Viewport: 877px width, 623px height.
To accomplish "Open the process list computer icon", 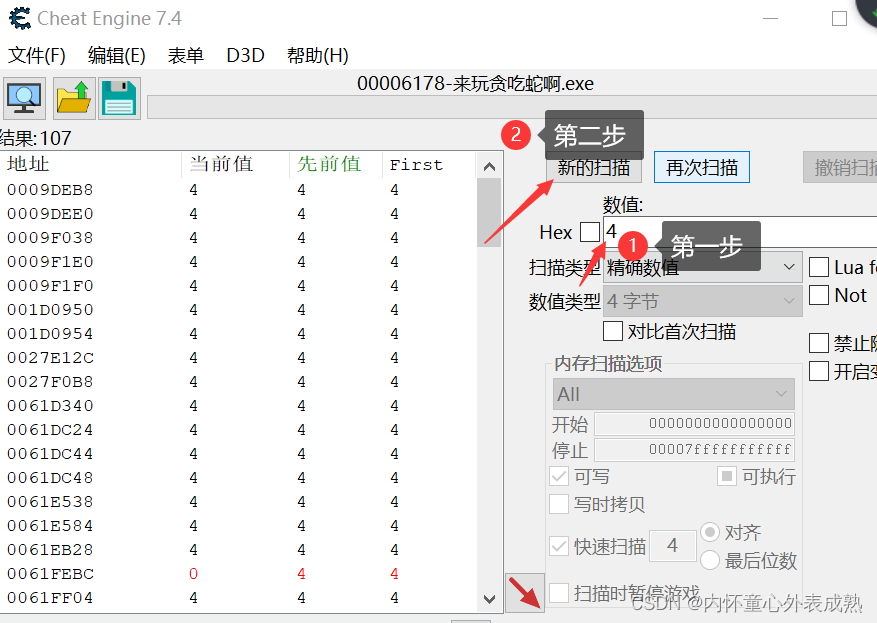I will tap(24, 98).
